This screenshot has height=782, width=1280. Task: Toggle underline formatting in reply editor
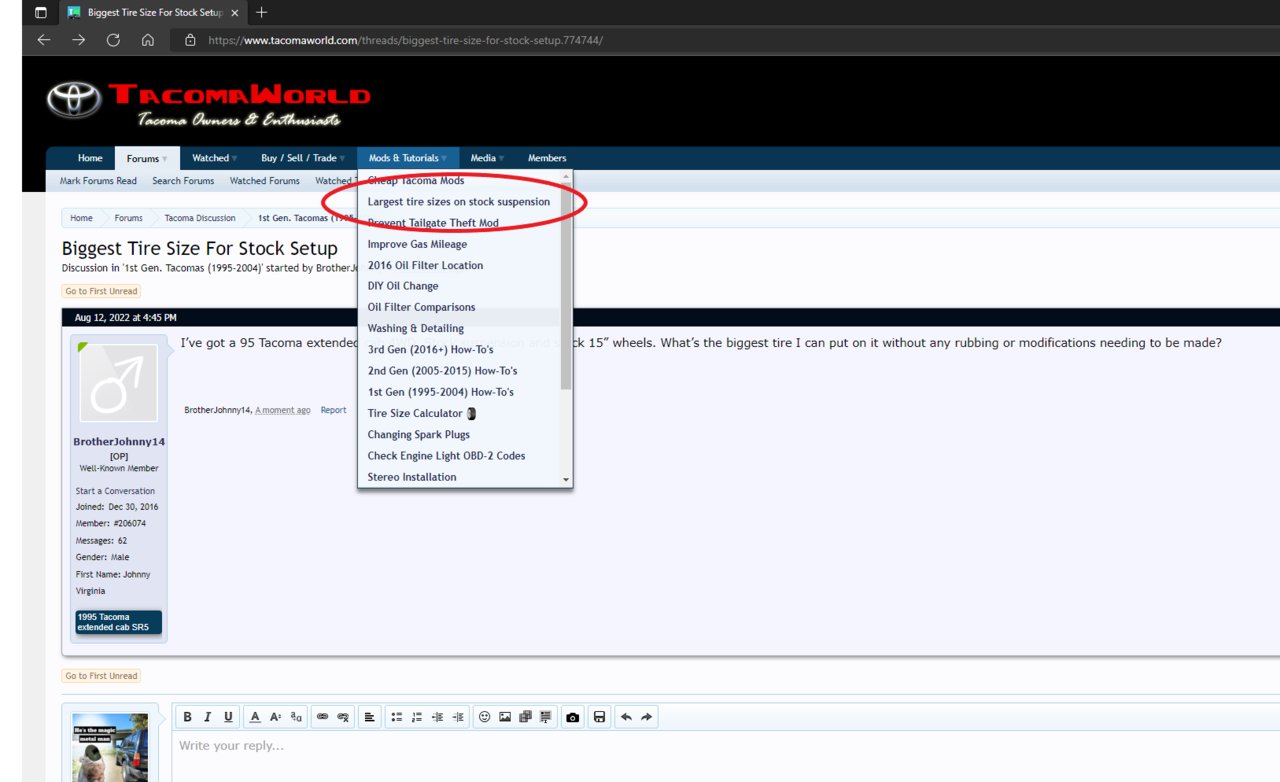pos(229,717)
